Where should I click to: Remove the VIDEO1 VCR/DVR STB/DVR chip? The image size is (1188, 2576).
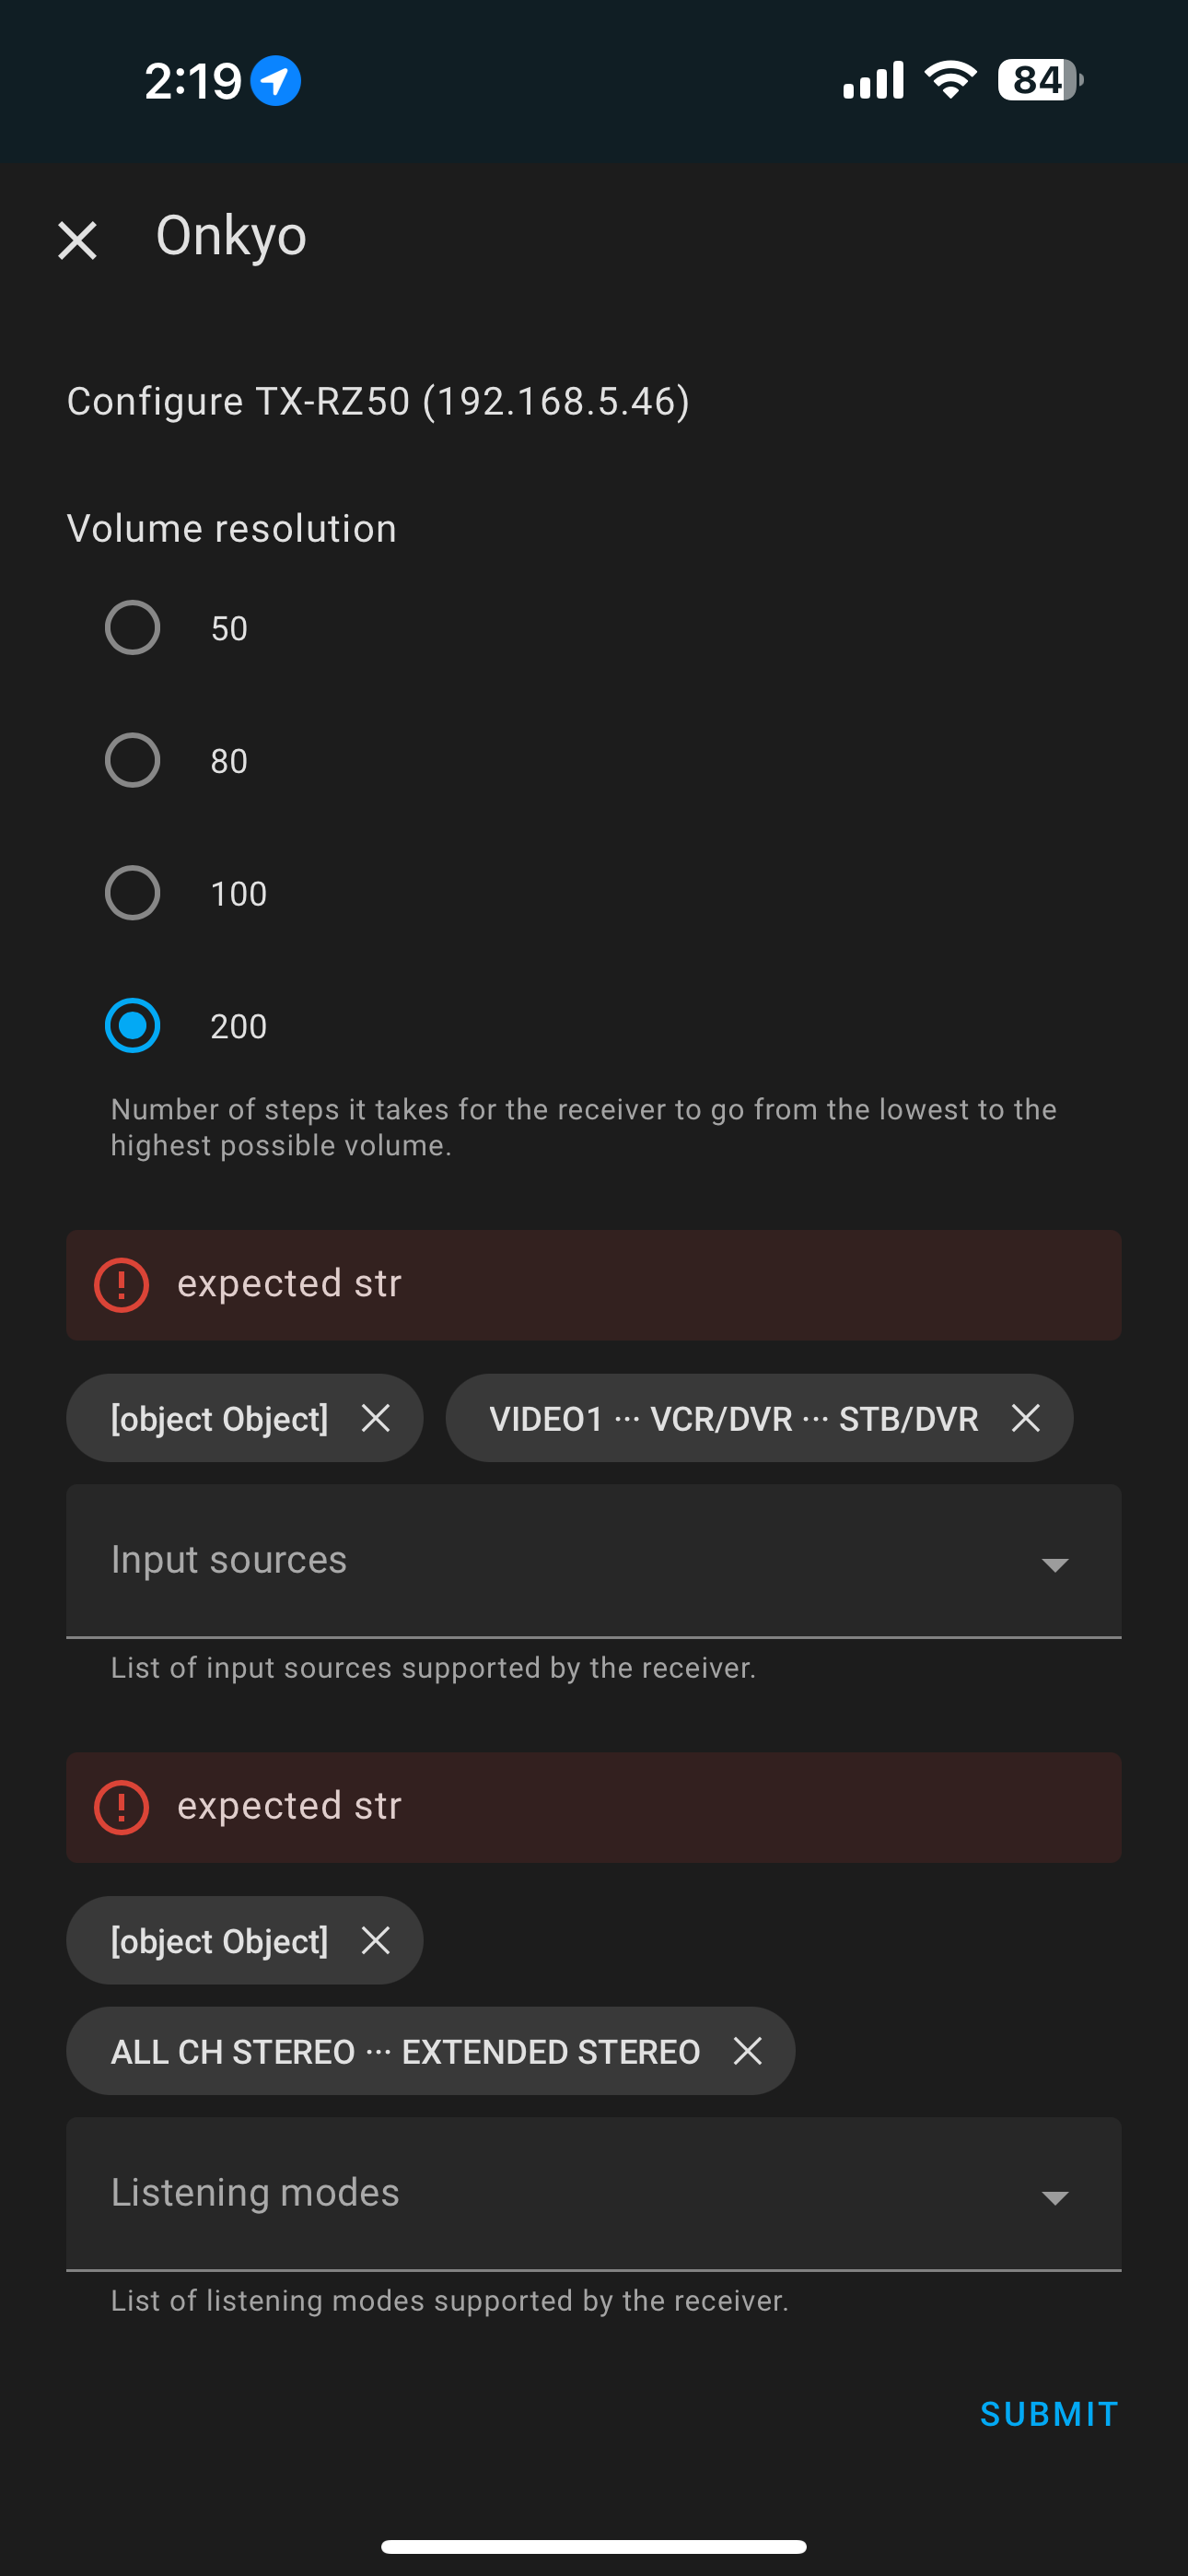[x=1025, y=1418]
